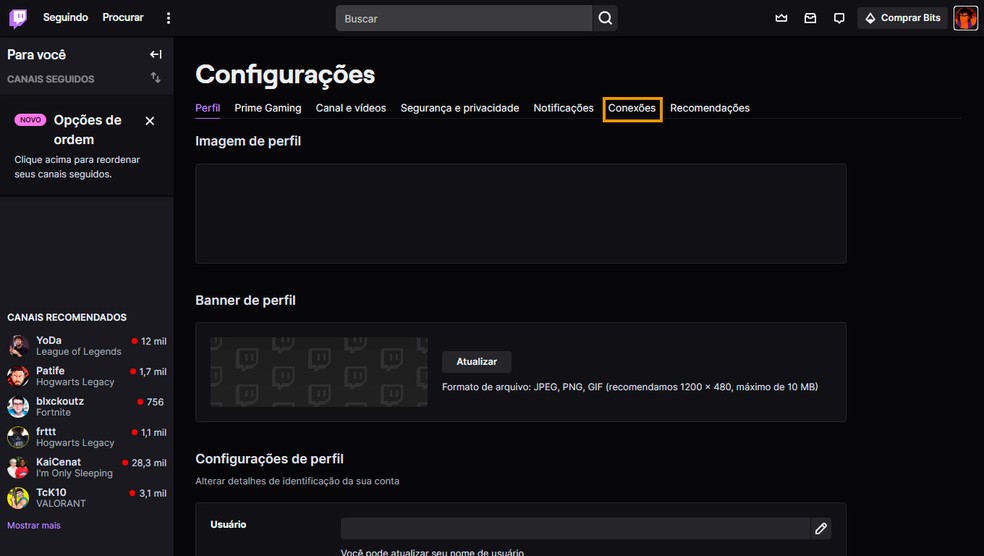Click the profile banner preview
This screenshot has width=984, height=556.
pos(319,372)
